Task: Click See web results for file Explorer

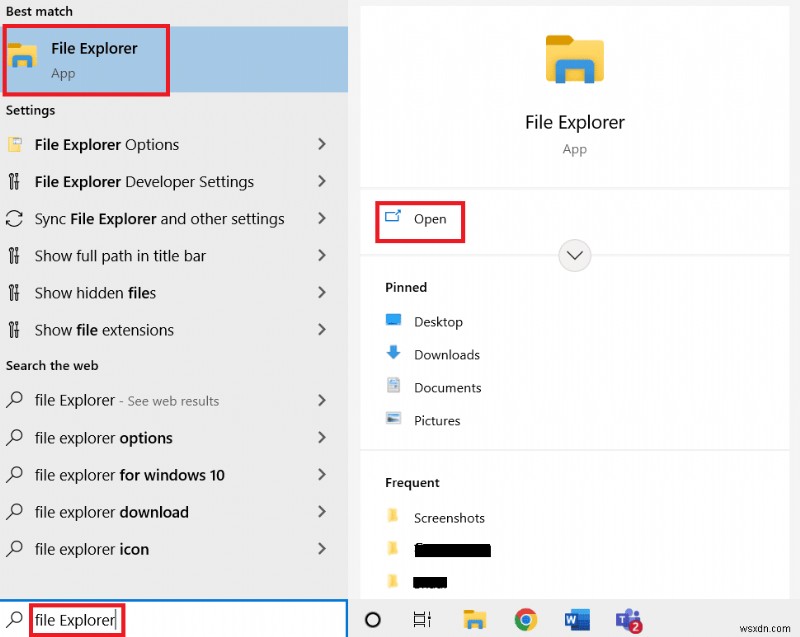Action: (x=126, y=400)
